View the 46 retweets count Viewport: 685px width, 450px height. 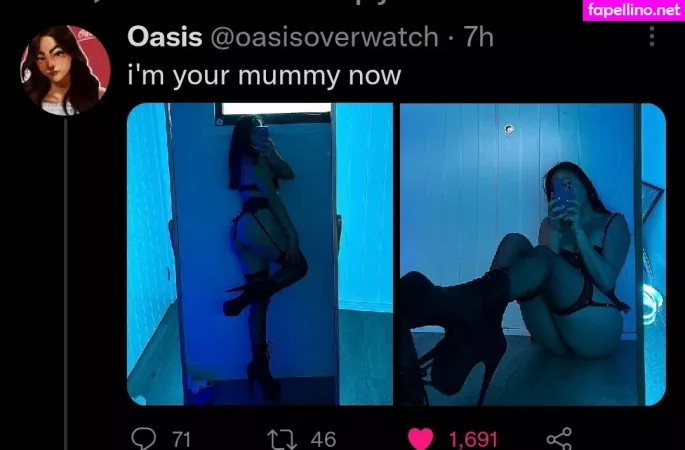323,440
